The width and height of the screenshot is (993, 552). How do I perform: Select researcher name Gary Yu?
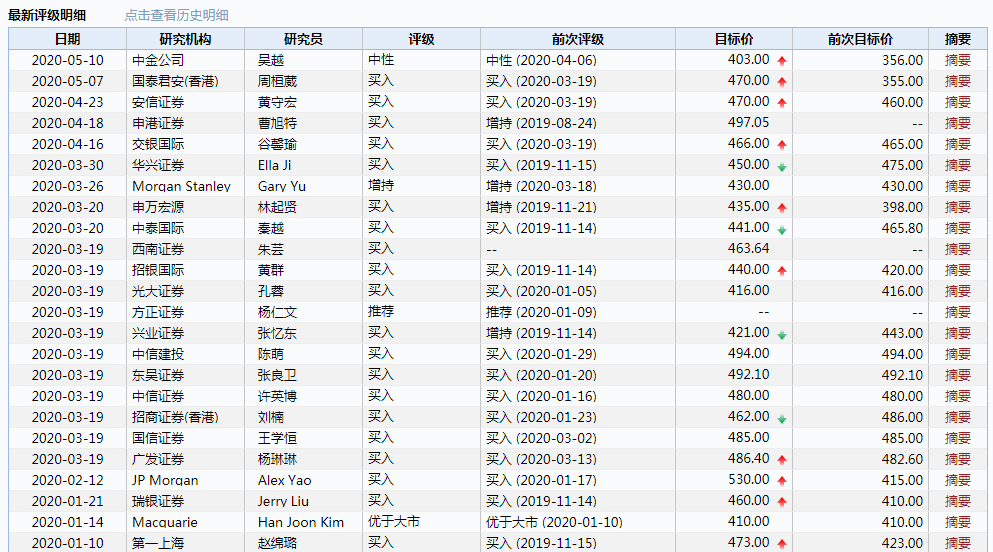coord(282,186)
